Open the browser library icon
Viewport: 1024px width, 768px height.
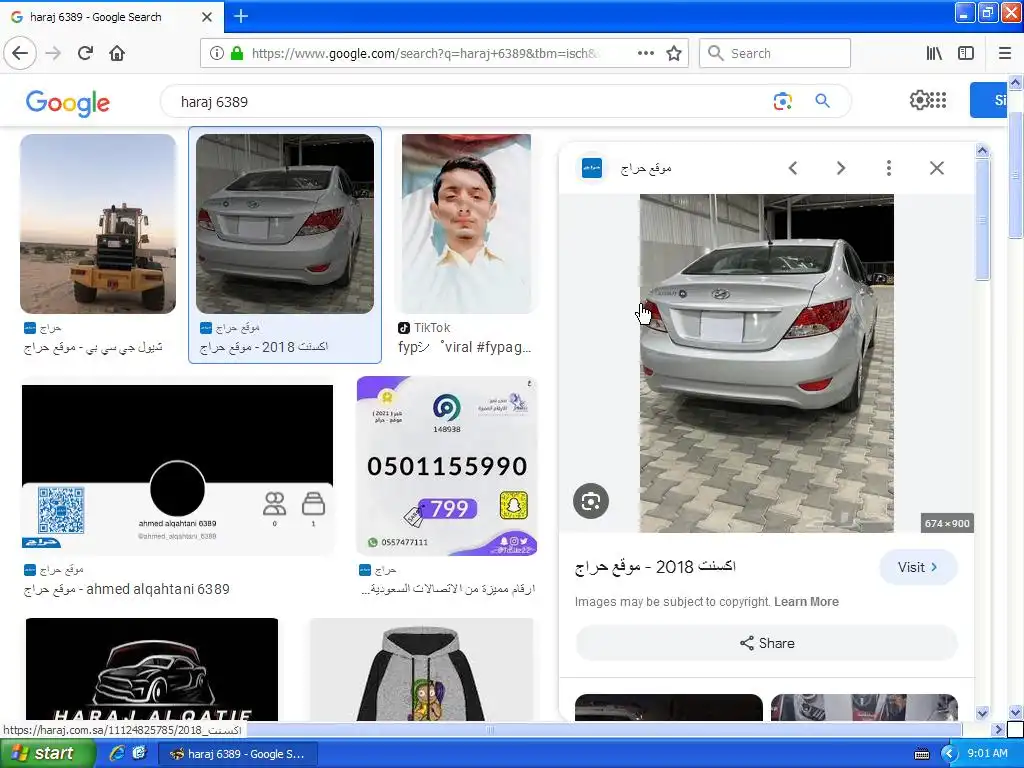(934, 54)
